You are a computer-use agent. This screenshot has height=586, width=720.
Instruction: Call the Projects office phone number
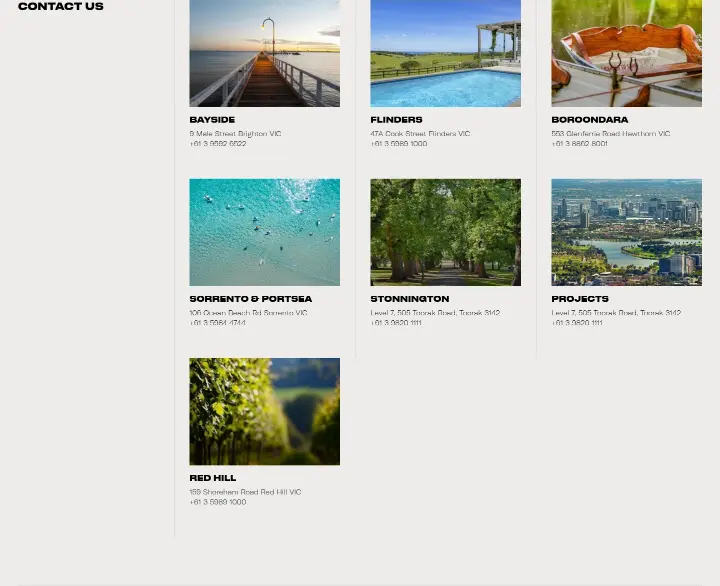(577, 323)
